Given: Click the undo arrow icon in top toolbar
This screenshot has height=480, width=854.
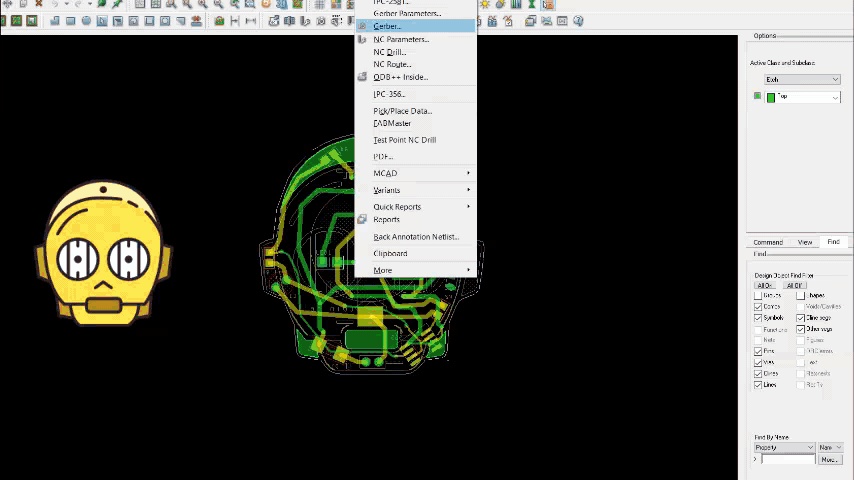Looking at the screenshot, I should click(x=54, y=4).
